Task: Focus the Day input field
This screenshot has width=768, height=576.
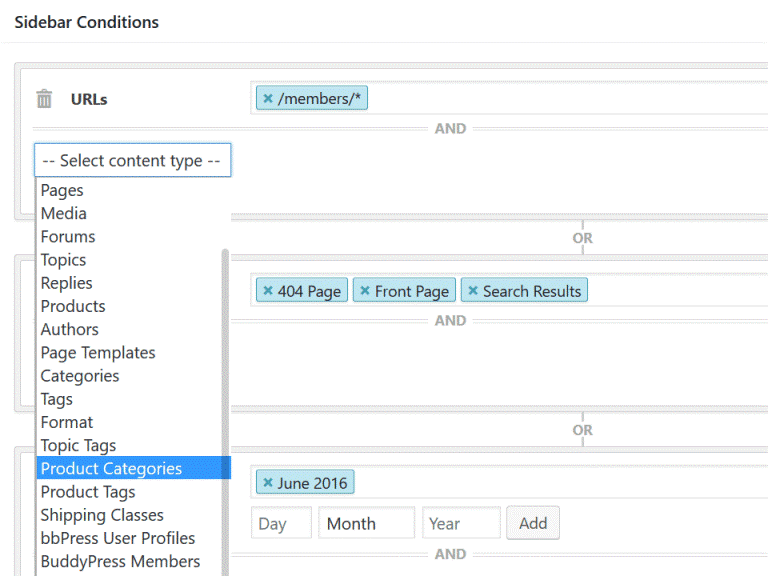Action: (281, 523)
